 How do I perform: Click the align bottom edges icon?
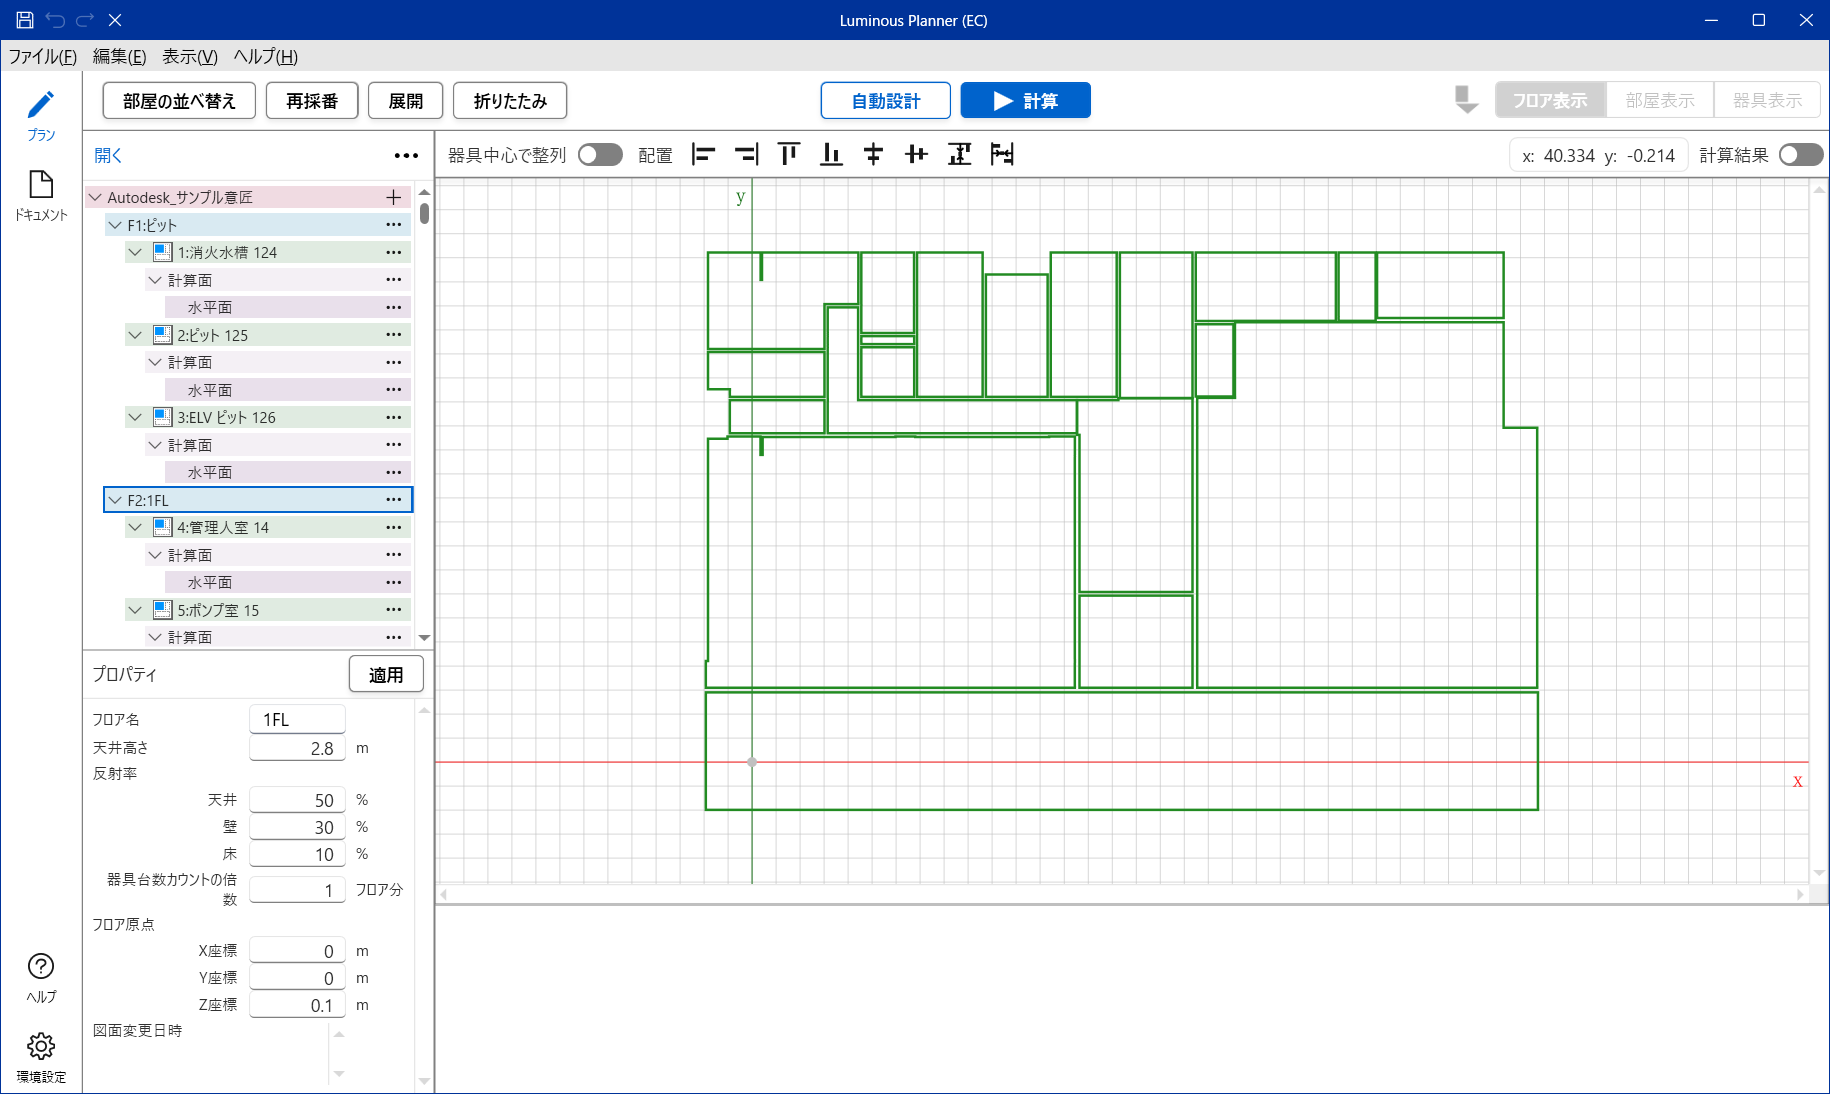(831, 154)
